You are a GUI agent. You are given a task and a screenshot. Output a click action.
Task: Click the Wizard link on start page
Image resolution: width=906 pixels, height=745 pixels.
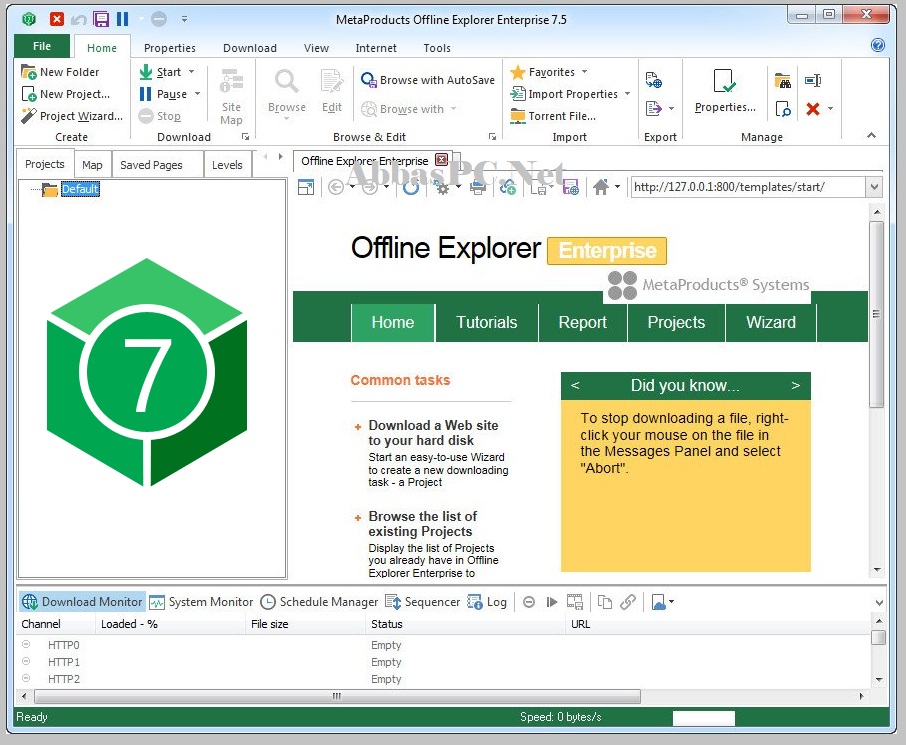click(771, 322)
